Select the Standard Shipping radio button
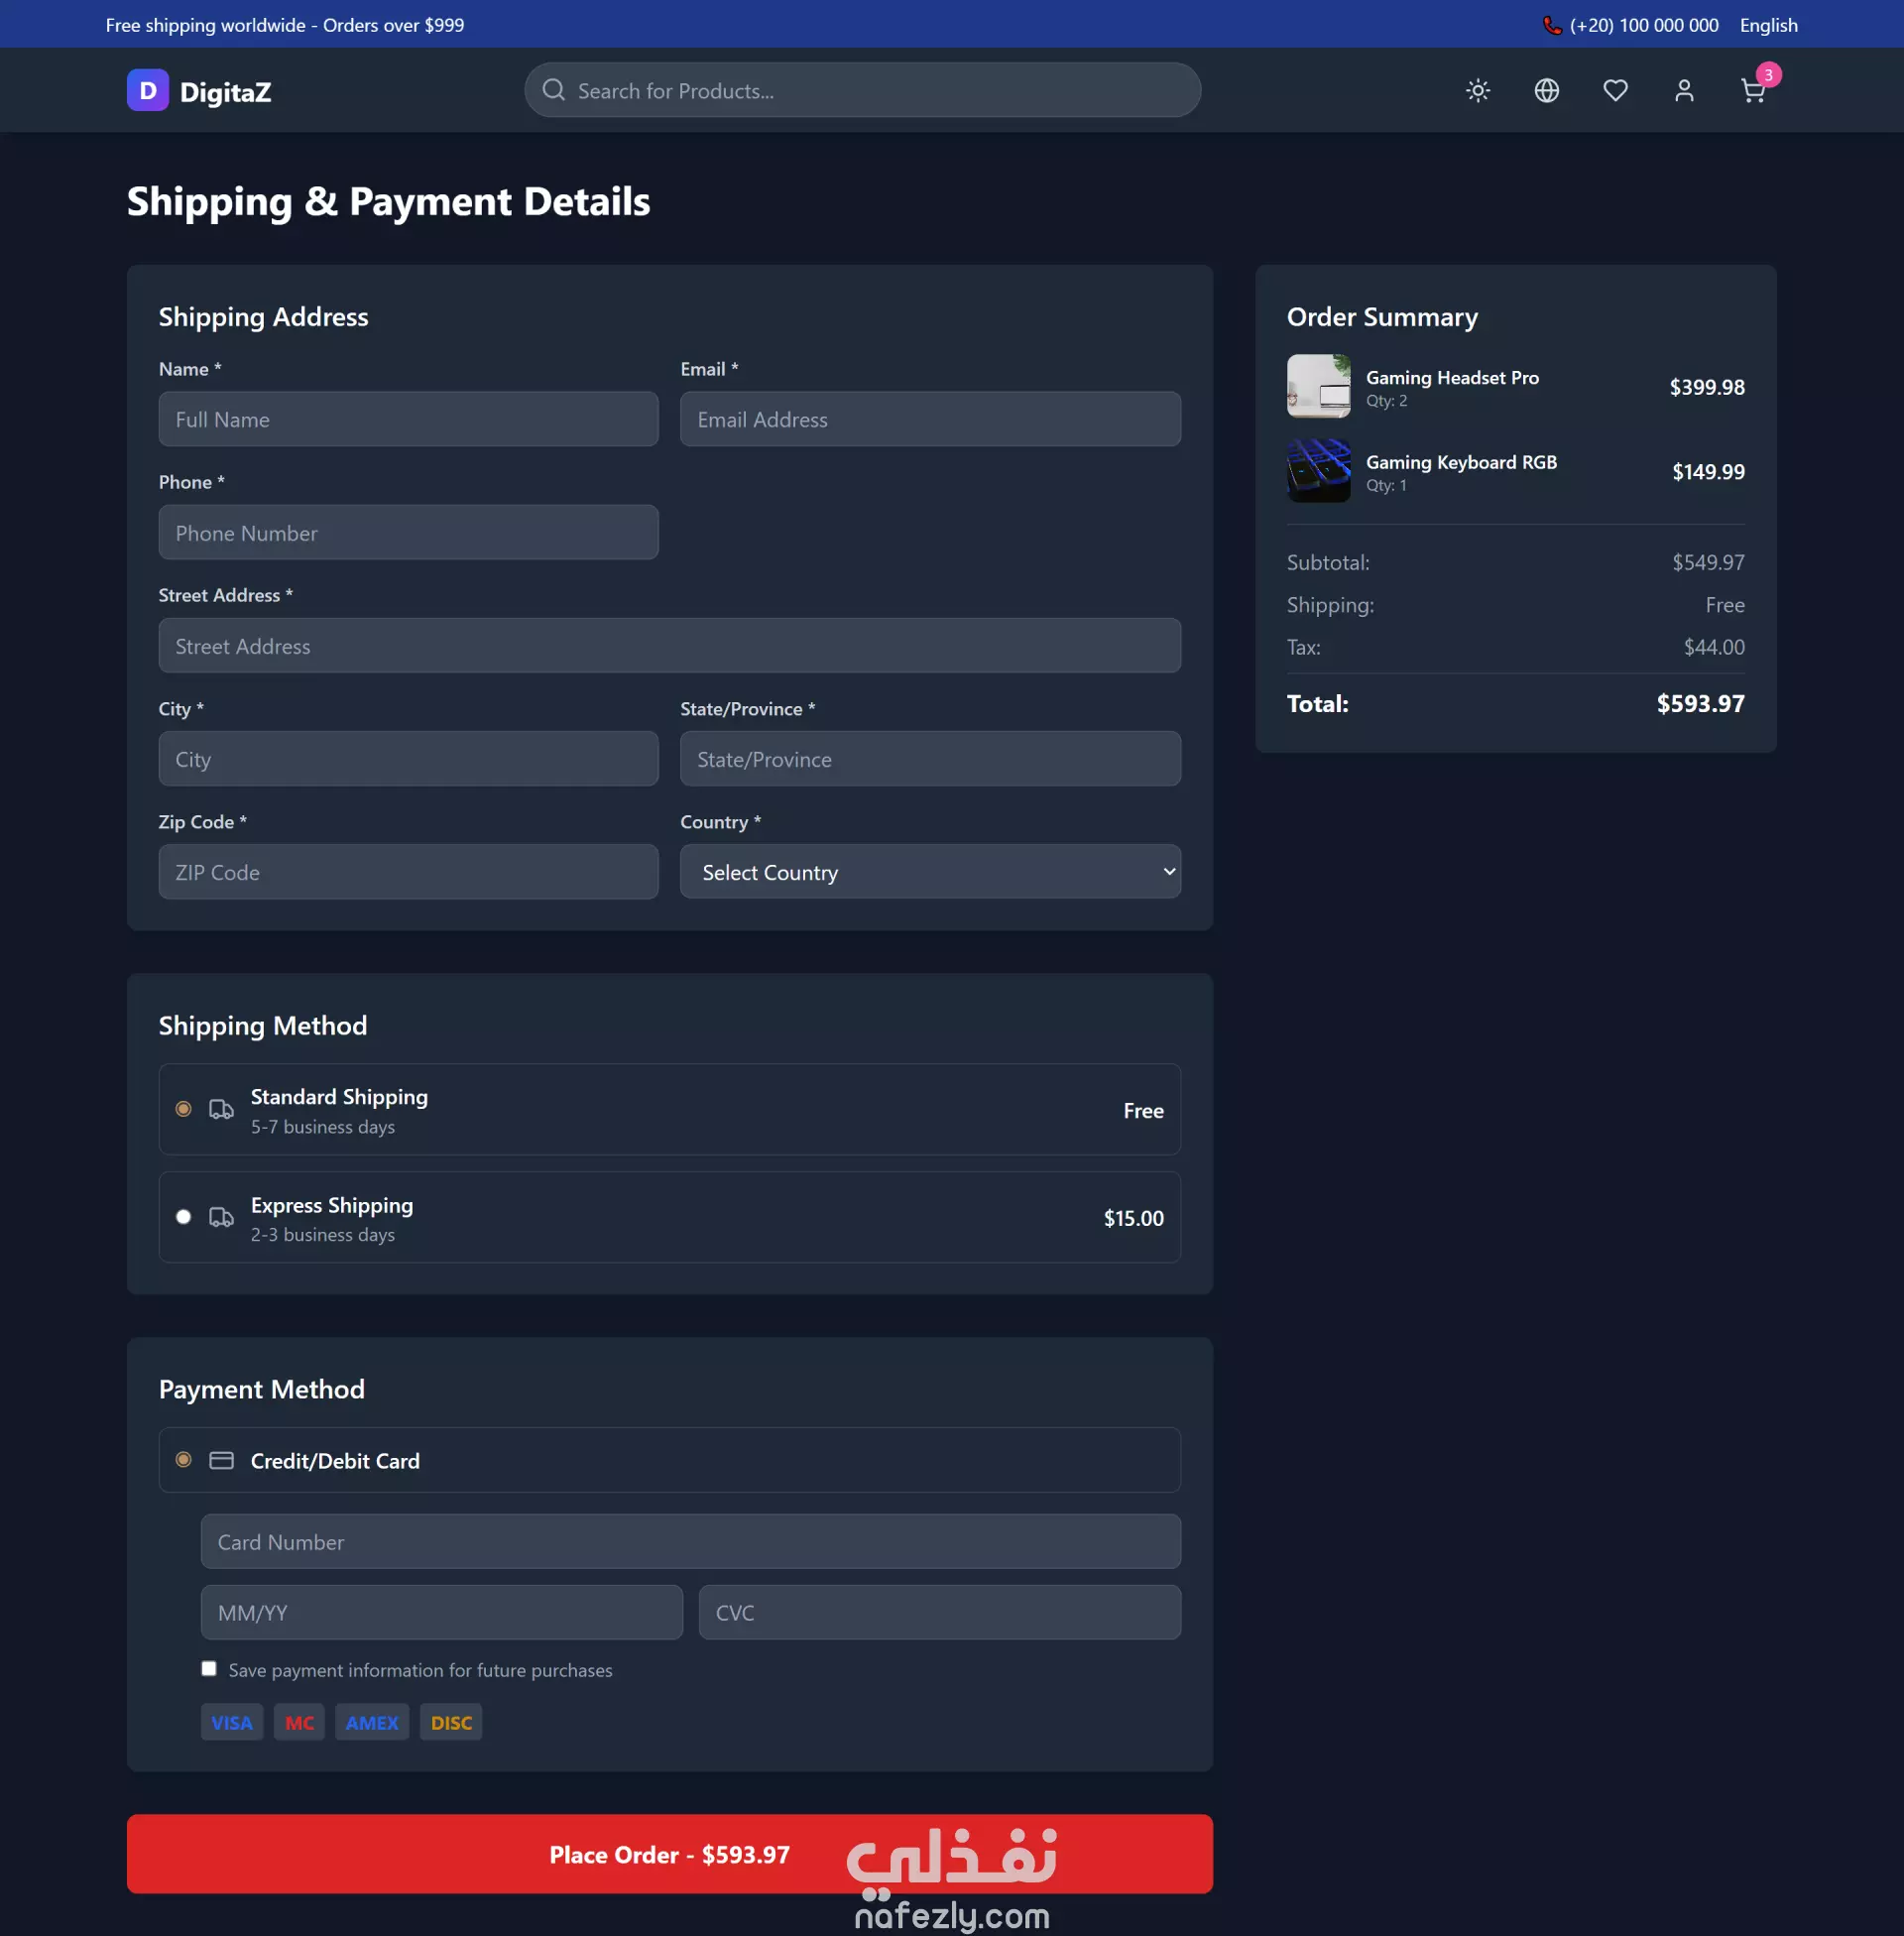This screenshot has height=1936, width=1904. 184,1109
